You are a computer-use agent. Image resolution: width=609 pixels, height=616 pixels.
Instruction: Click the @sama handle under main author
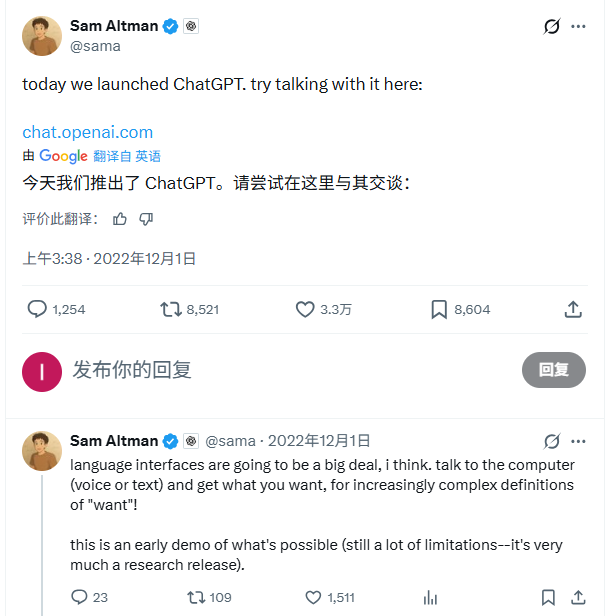[x=95, y=45]
